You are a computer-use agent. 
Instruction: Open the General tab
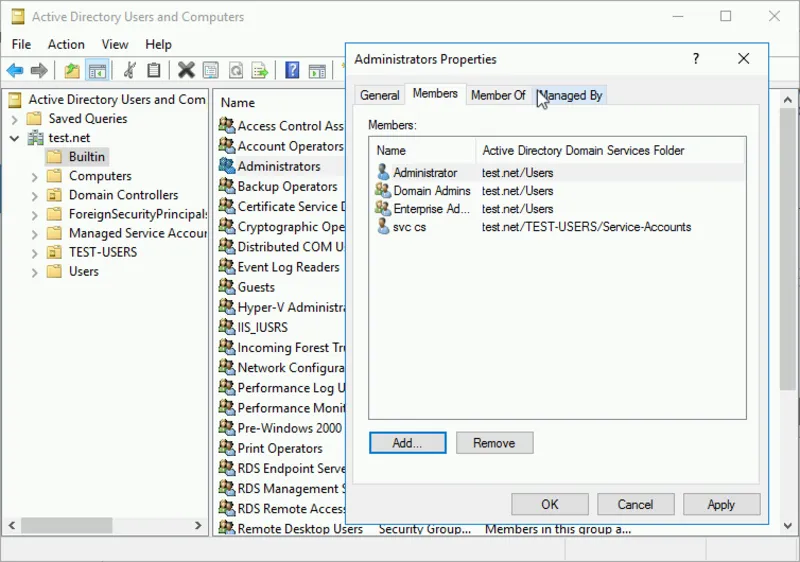point(380,95)
